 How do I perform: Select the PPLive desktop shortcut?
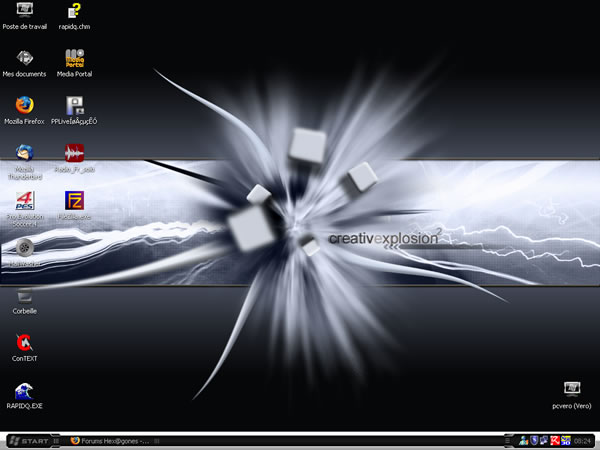(74, 105)
